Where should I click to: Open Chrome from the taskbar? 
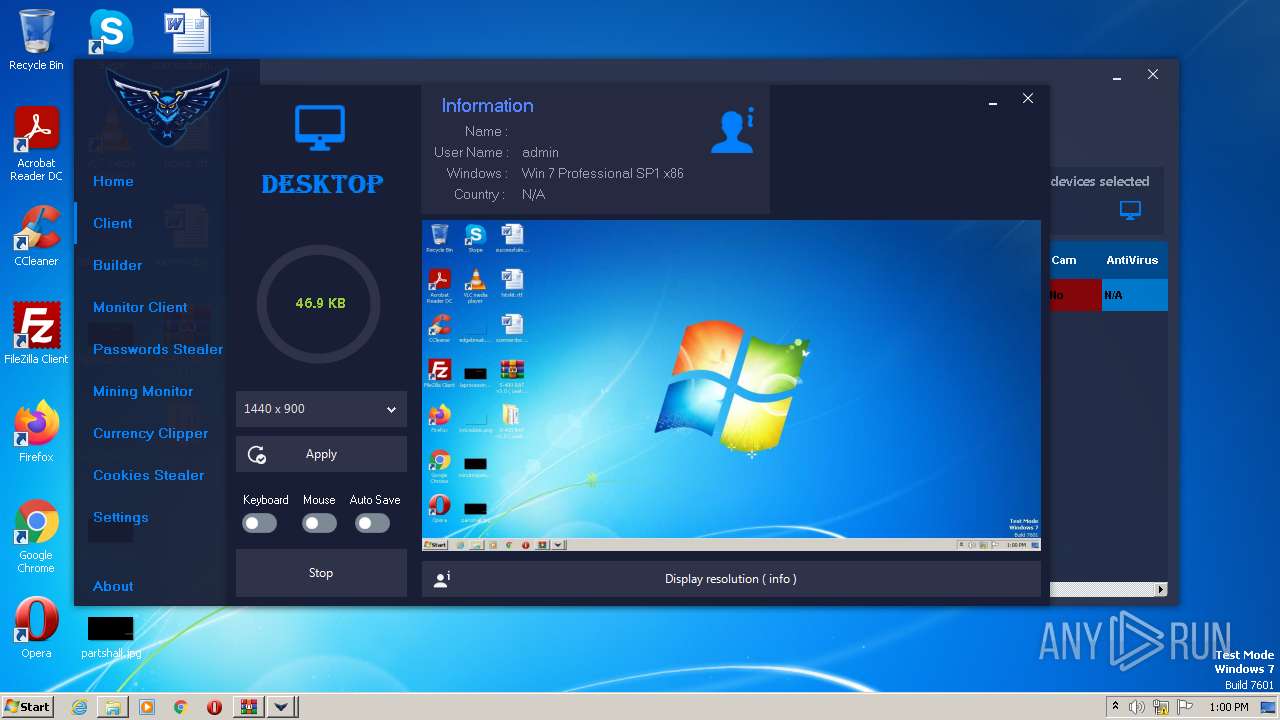tap(180, 707)
